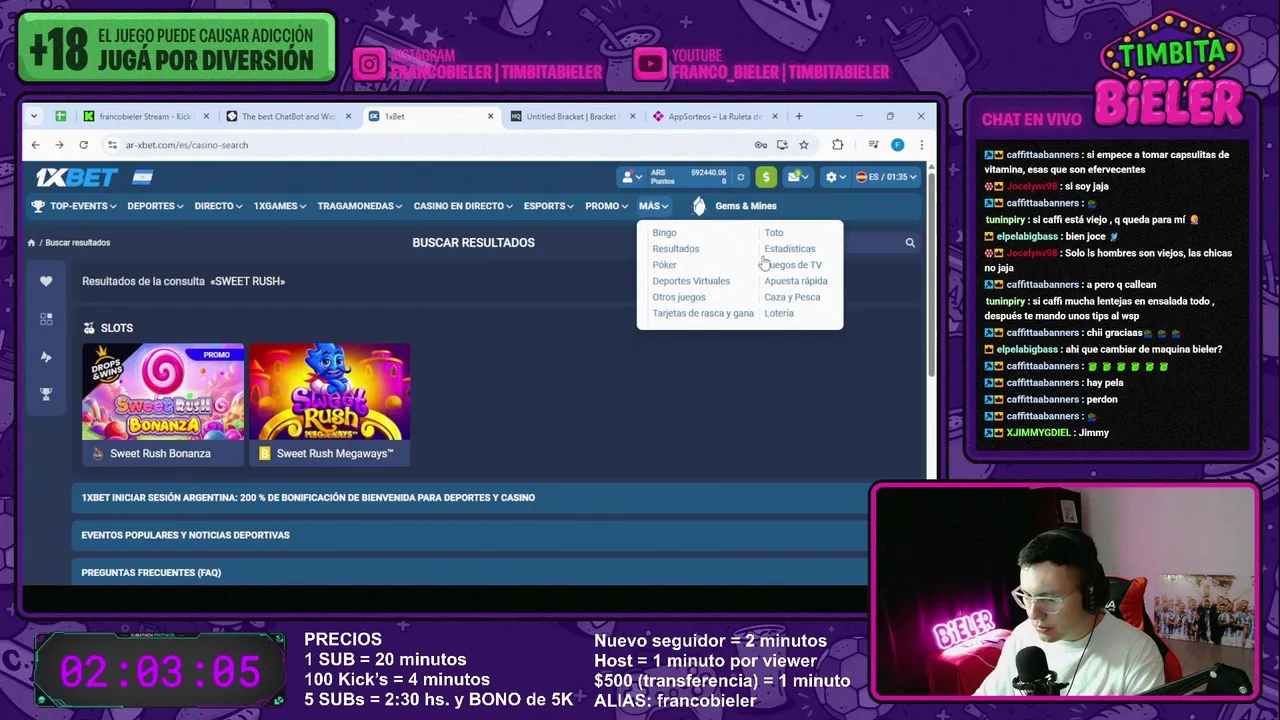This screenshot has width=1280, height=720.
Task: Expand PREGUNTAS FRECUENTES (FAQ) section
Action: click(x=470, y=572)
